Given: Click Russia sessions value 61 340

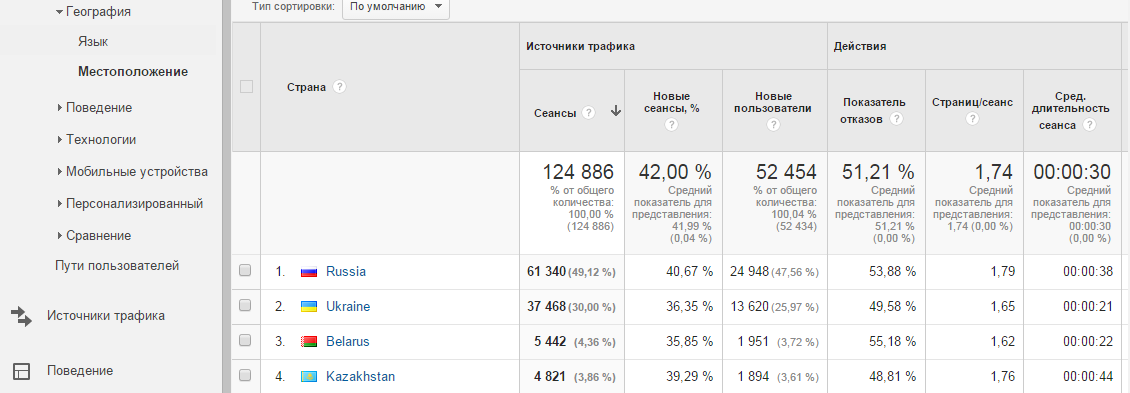Looking at the screenshot, I should tap(546, 272).
